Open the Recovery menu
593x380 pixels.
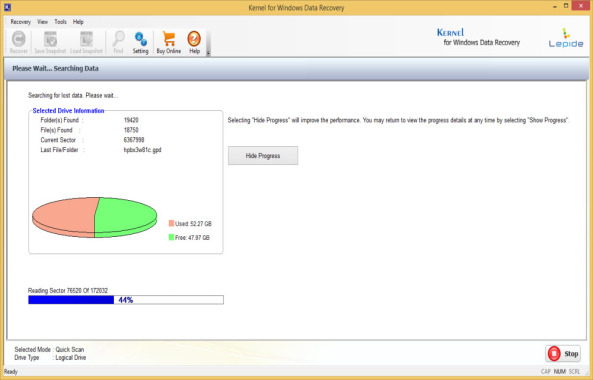pyautogui.click(x=20, y=22)
